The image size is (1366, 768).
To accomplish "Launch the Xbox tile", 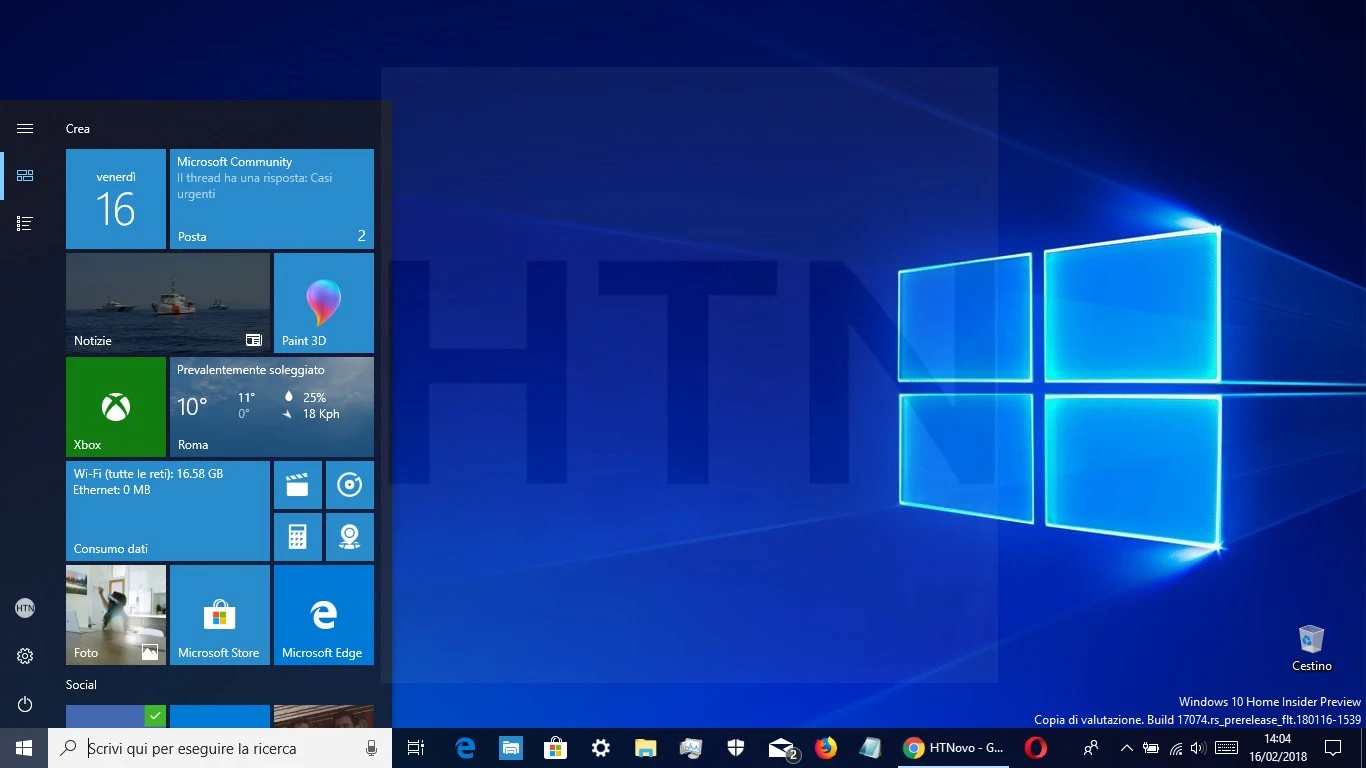I will pyautogui.click(x=116, y=407).
